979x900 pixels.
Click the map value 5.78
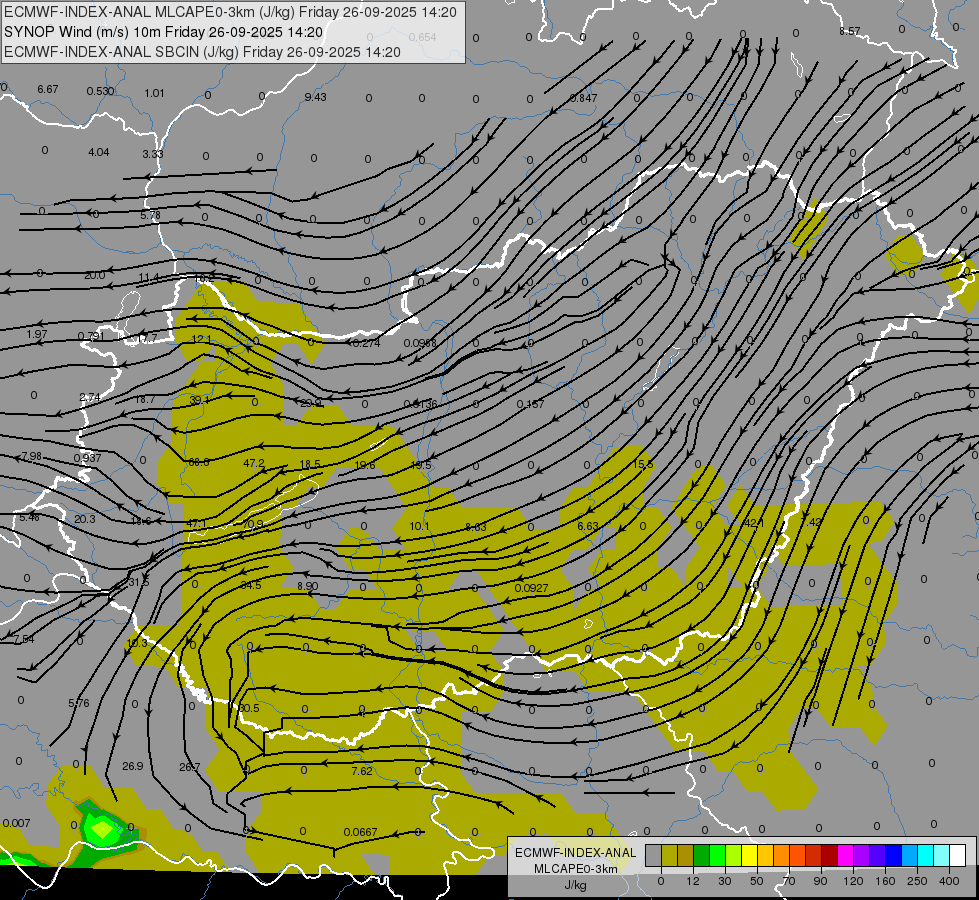pos(150,215)
